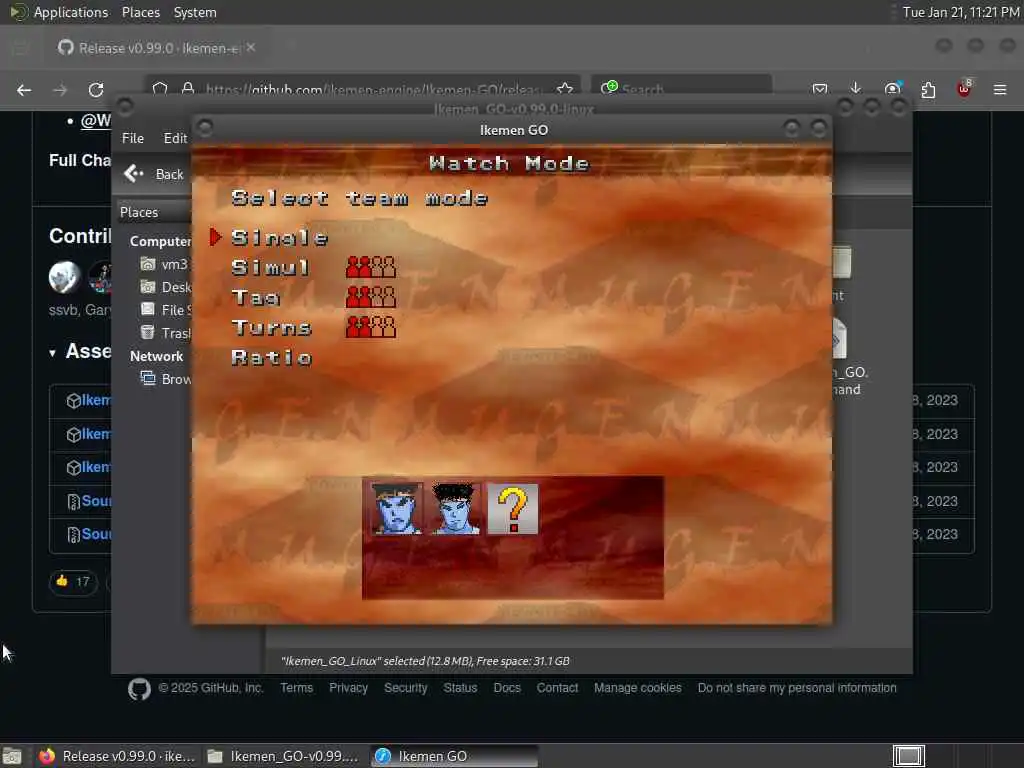Click Firefox back arrow button
Screen dimensions: 1024x768
[x=24, y=90]
